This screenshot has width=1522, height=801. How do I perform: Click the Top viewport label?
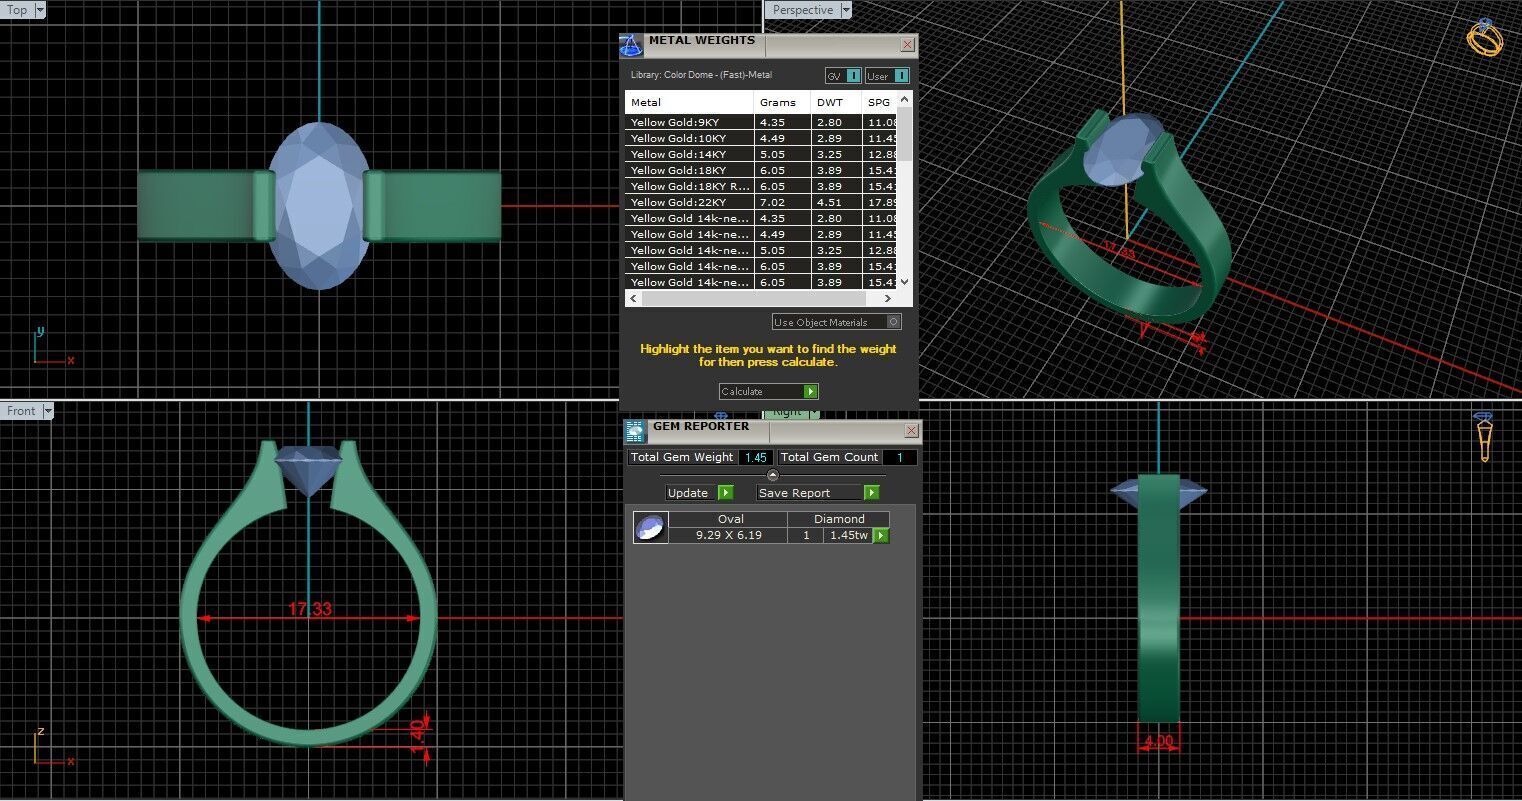[x=18, y=10]
